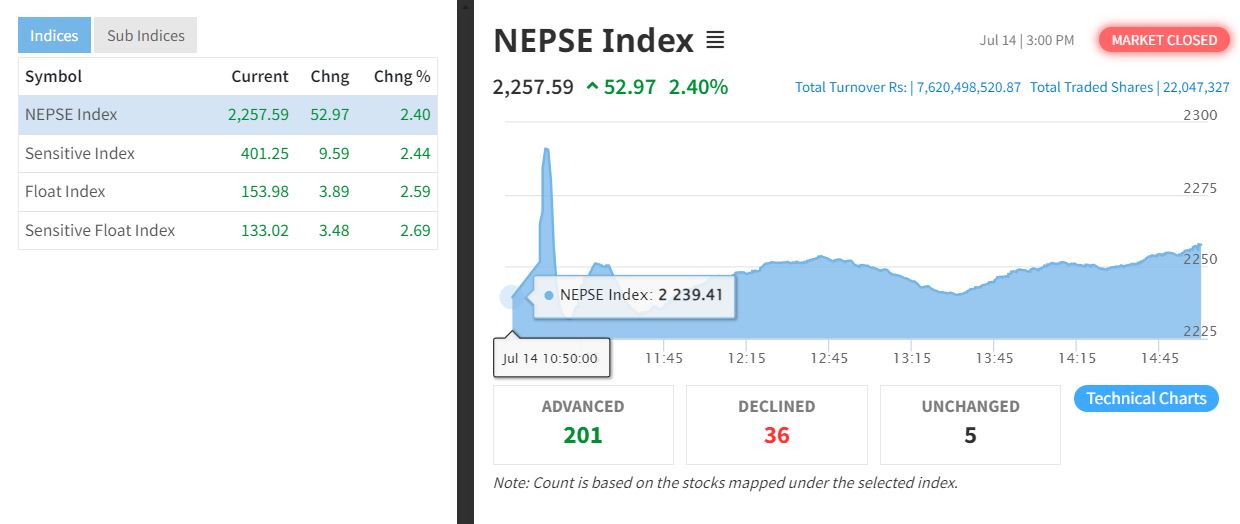Viewport: 1240px width, 524px height.
Task: Select the Float Index row
Action: 228,191
